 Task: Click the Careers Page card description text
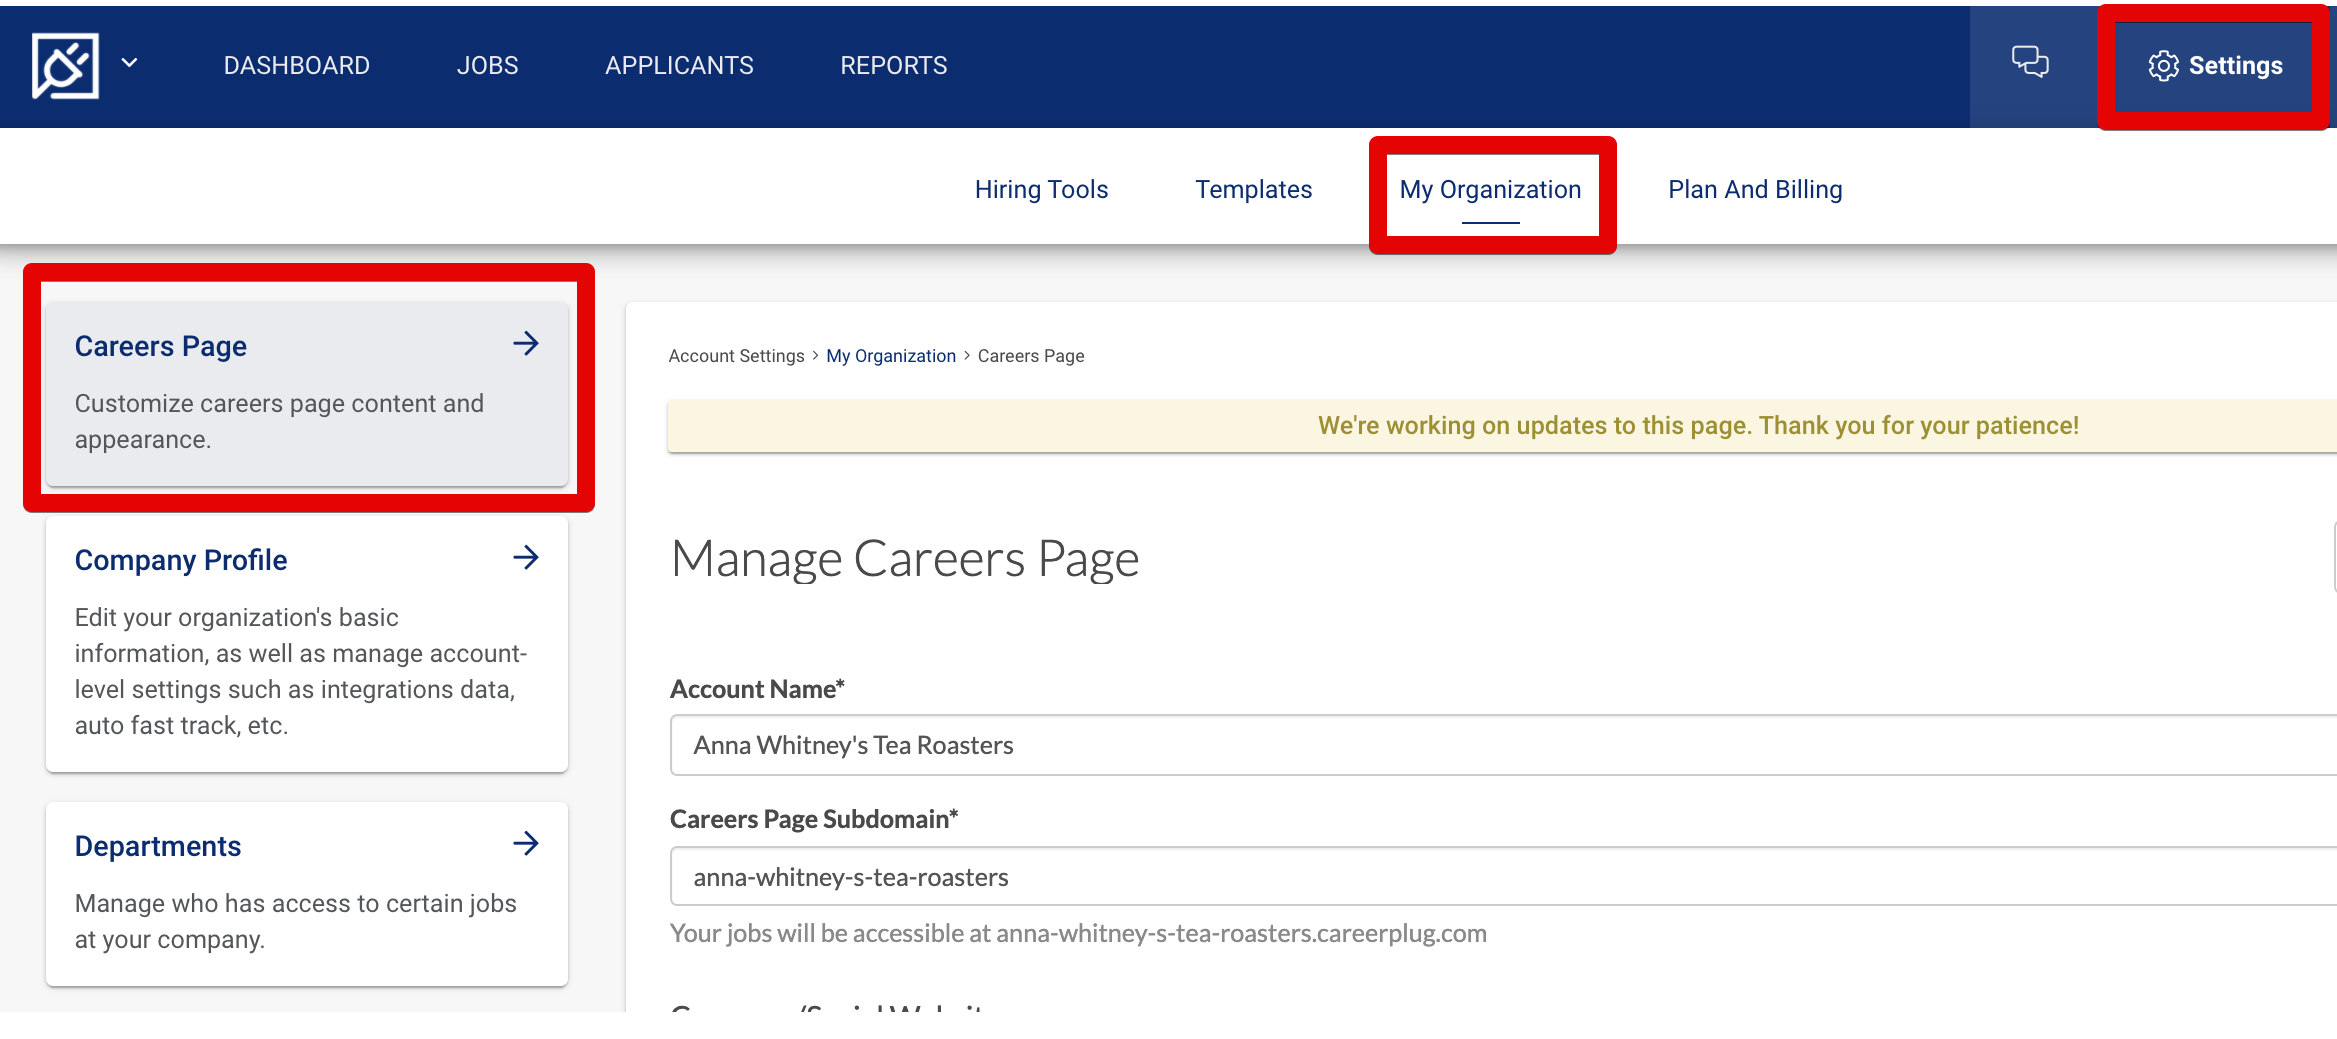[279, 422]
